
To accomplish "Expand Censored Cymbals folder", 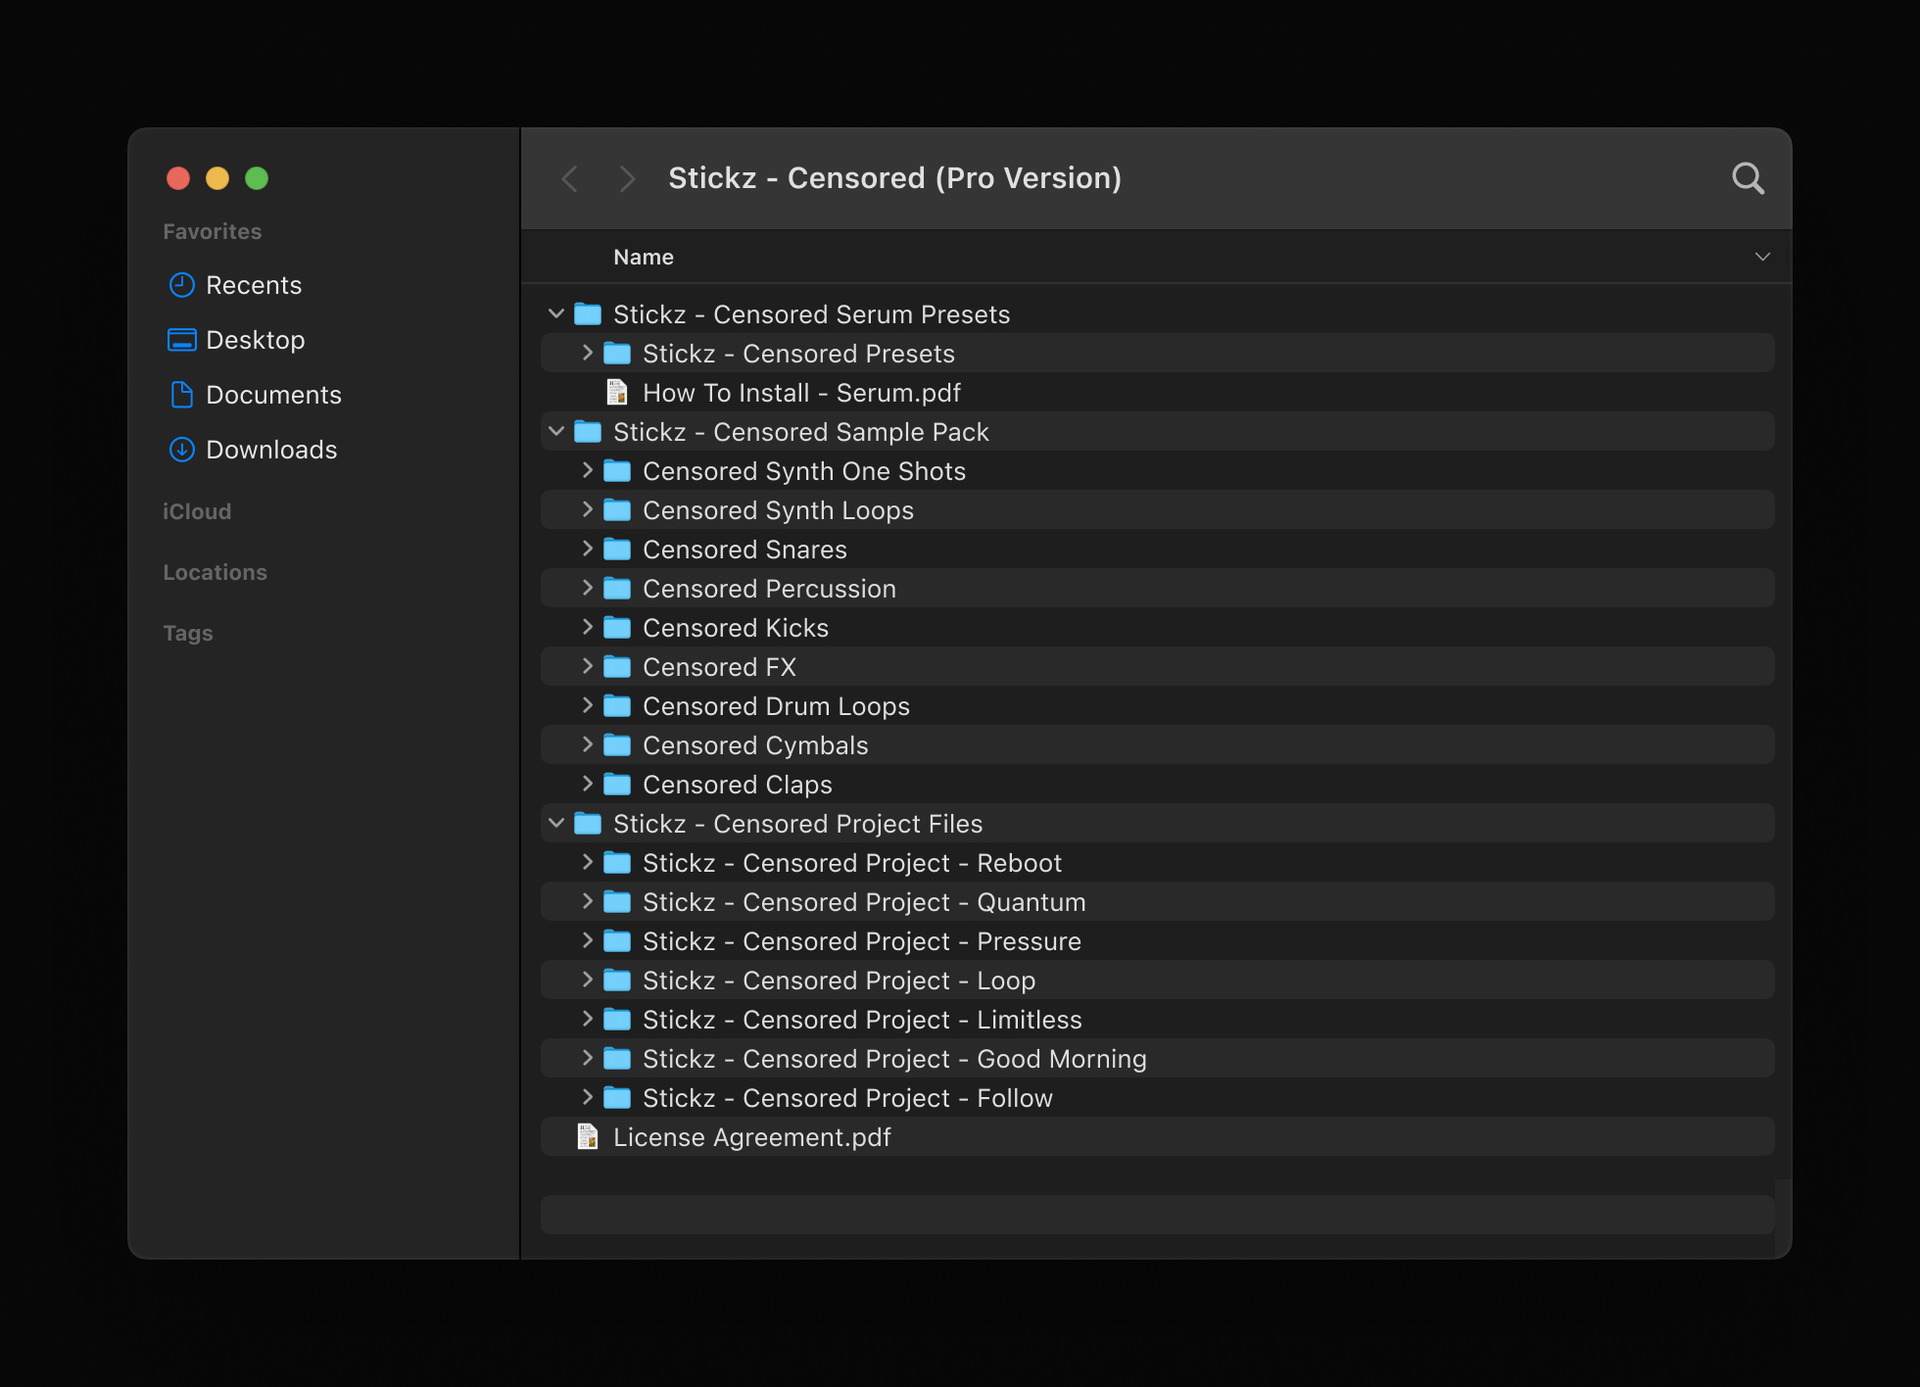I will tap(587, 745).
